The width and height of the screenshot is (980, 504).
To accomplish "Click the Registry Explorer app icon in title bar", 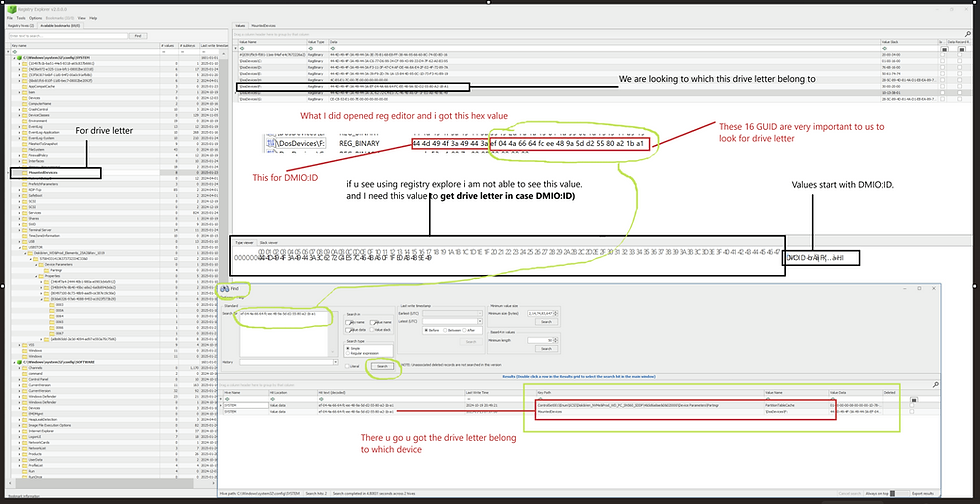I will coord(12,9).
